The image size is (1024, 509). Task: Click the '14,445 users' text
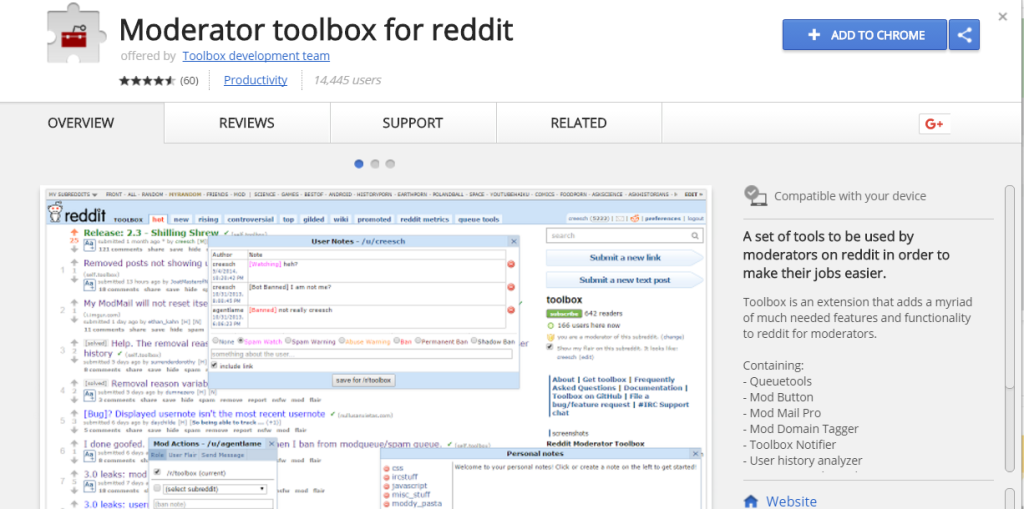[347, 80]
